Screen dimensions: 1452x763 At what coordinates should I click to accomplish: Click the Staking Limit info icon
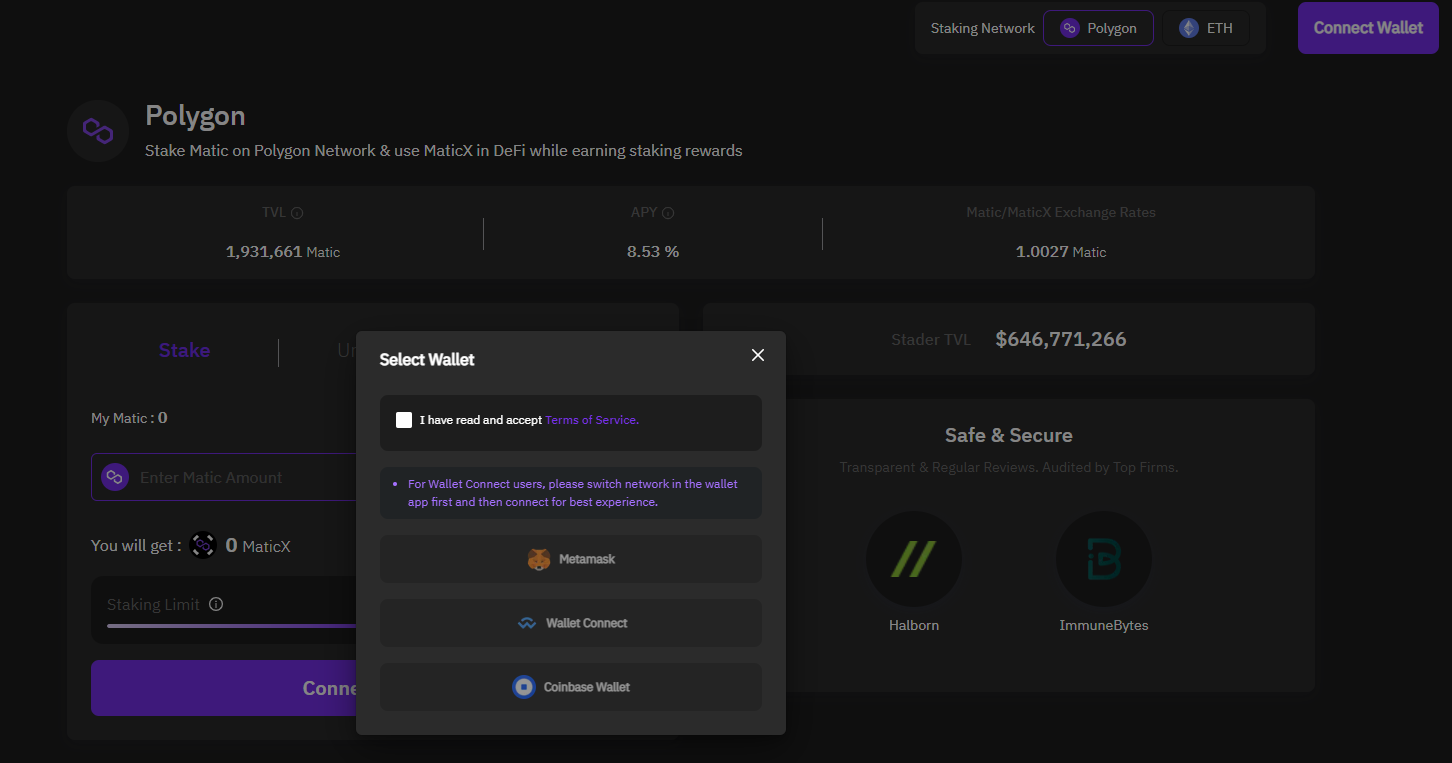pos(216,604)
